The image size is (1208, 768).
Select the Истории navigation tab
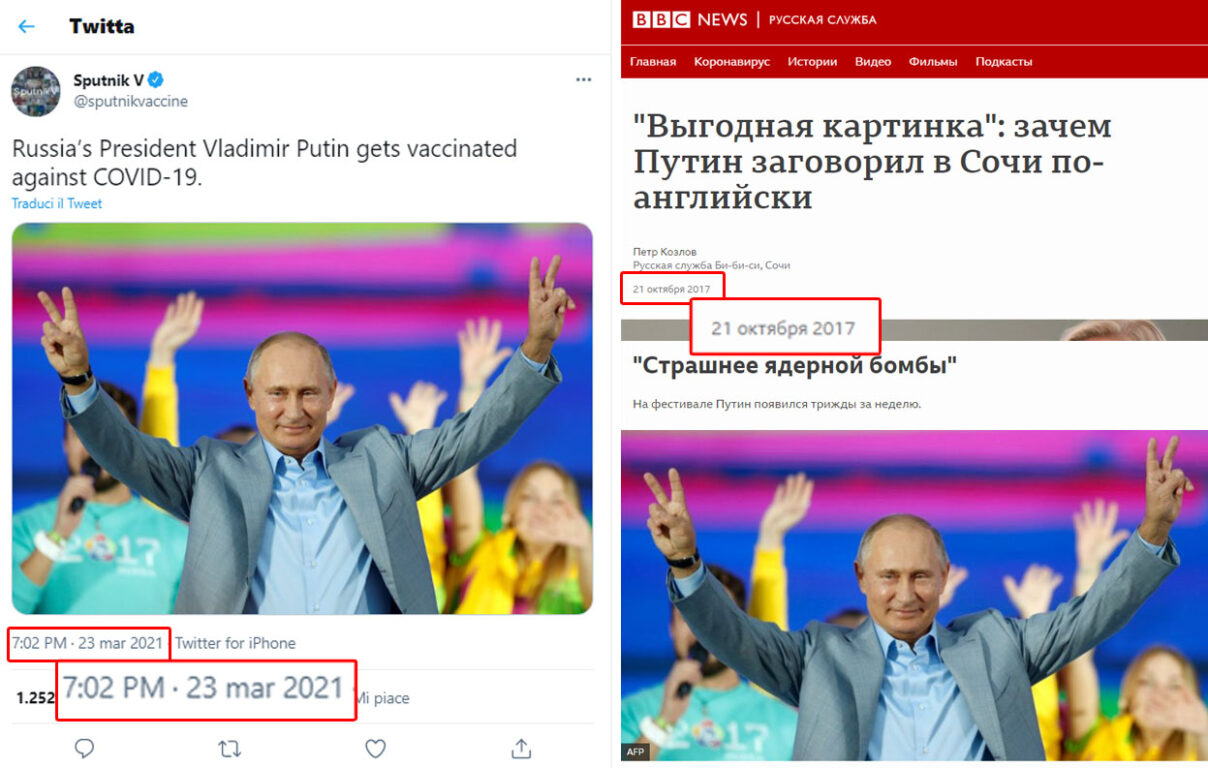pyautogui.click(x=812, y=62)
